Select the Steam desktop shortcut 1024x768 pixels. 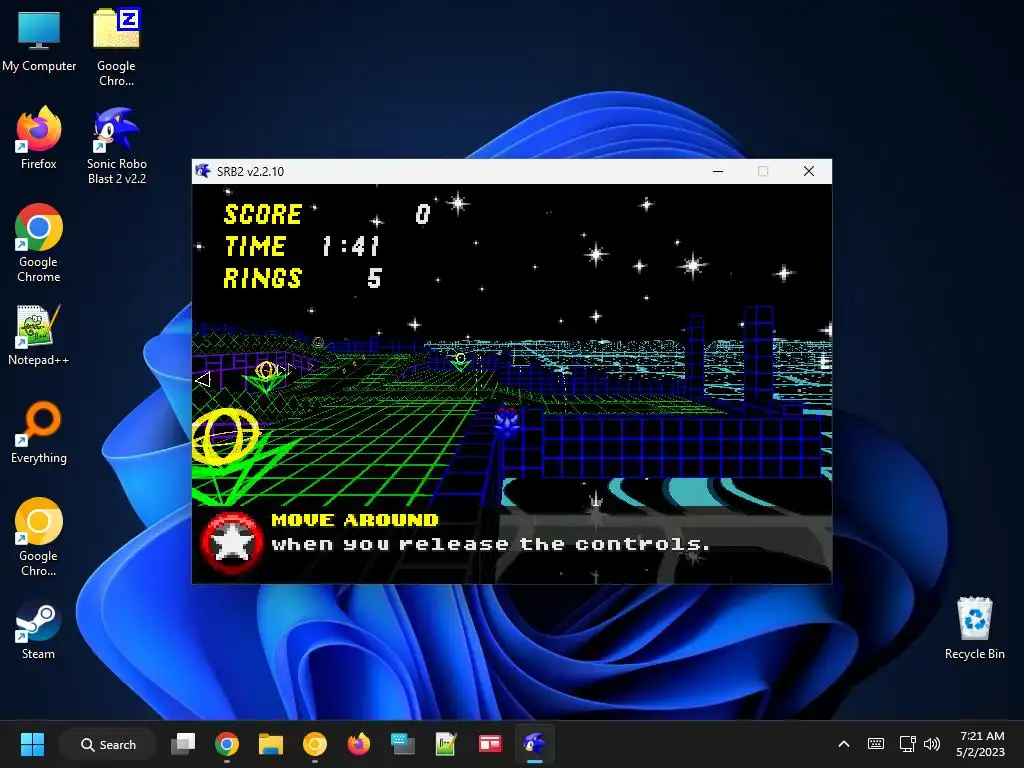39,629
